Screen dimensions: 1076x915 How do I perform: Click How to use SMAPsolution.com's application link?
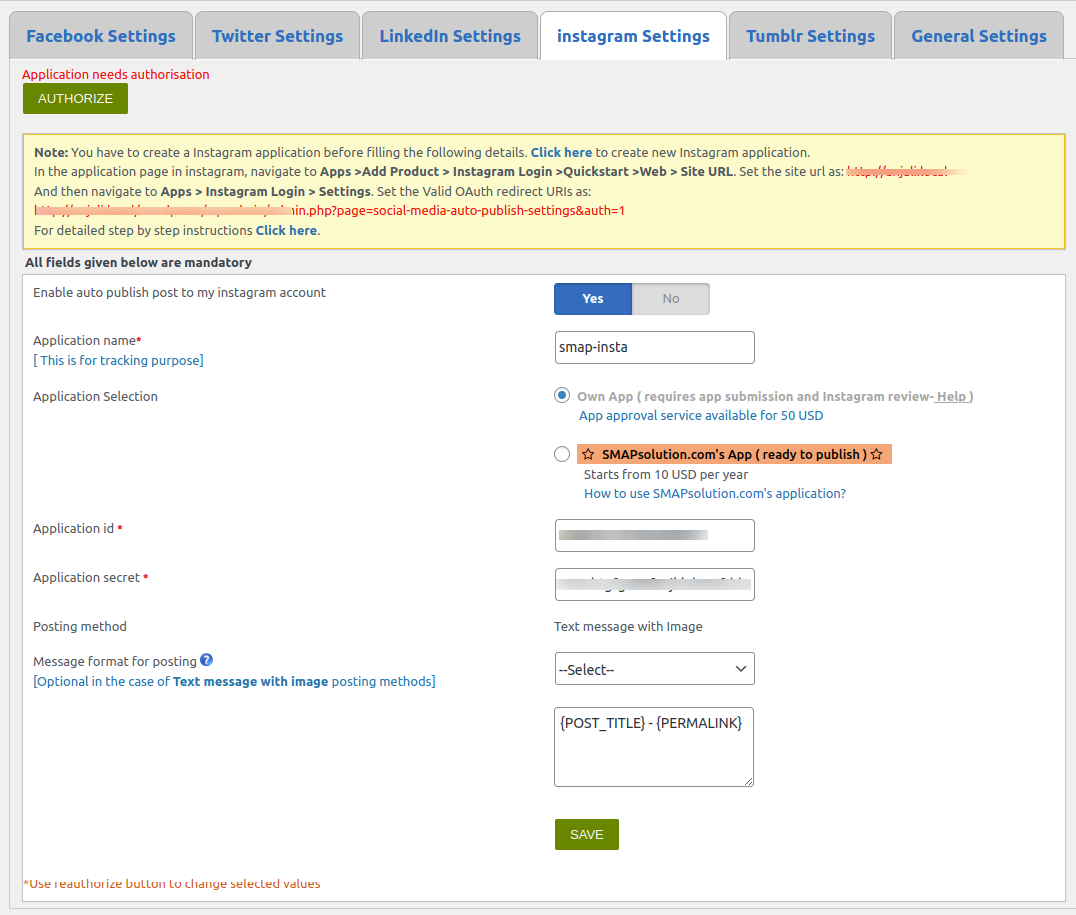click(x=714, y=493)
